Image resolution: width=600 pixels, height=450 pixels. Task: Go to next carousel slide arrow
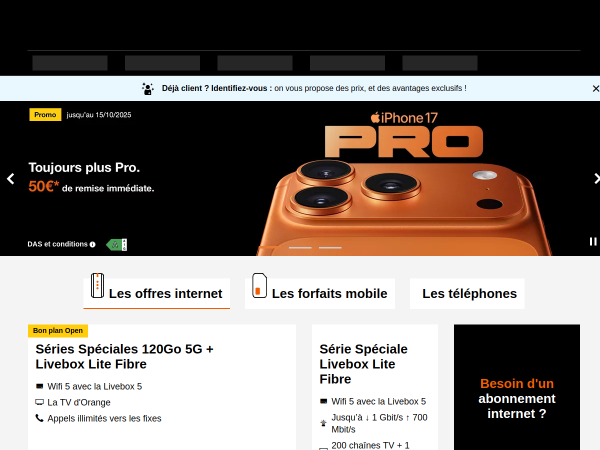pos(596,179)
